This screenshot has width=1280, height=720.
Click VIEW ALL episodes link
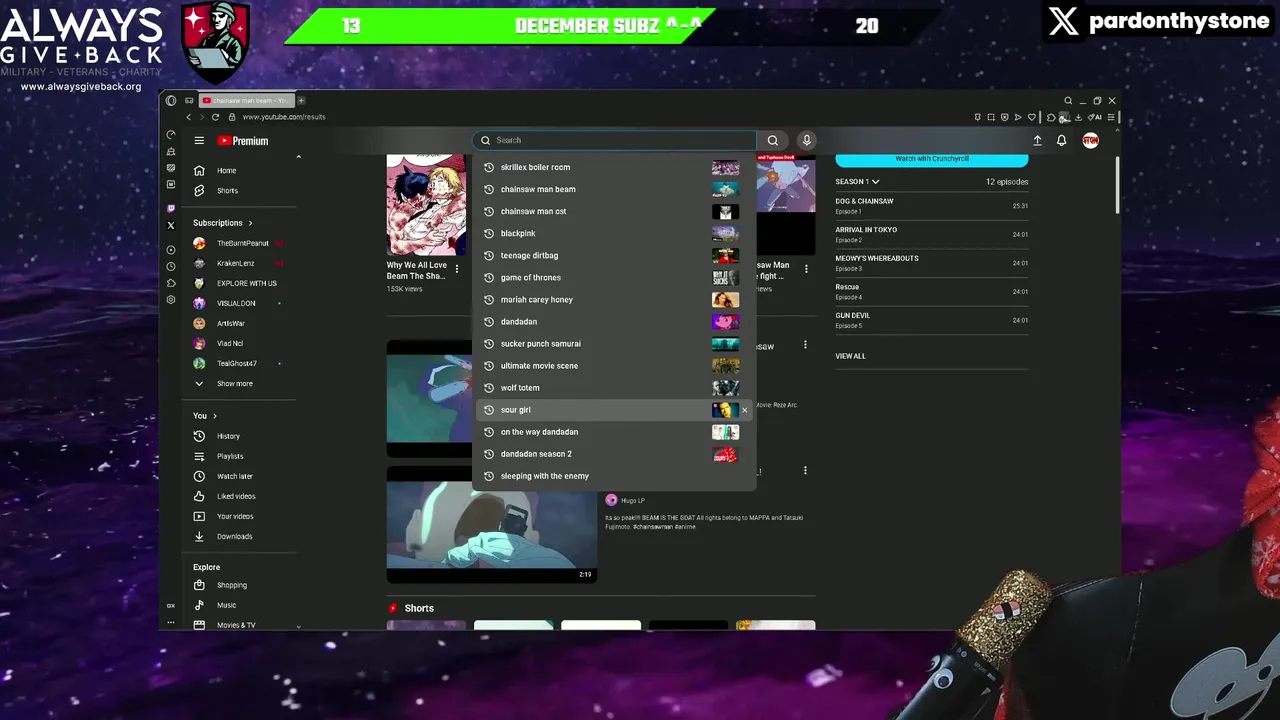coord(851,356)
